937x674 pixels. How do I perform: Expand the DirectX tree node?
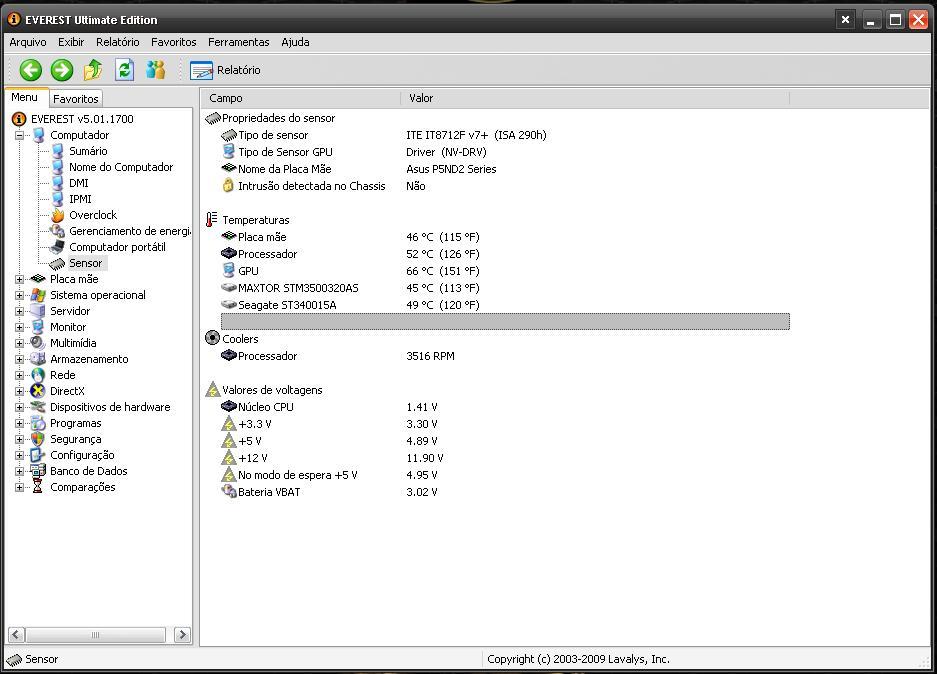[19, 391]
